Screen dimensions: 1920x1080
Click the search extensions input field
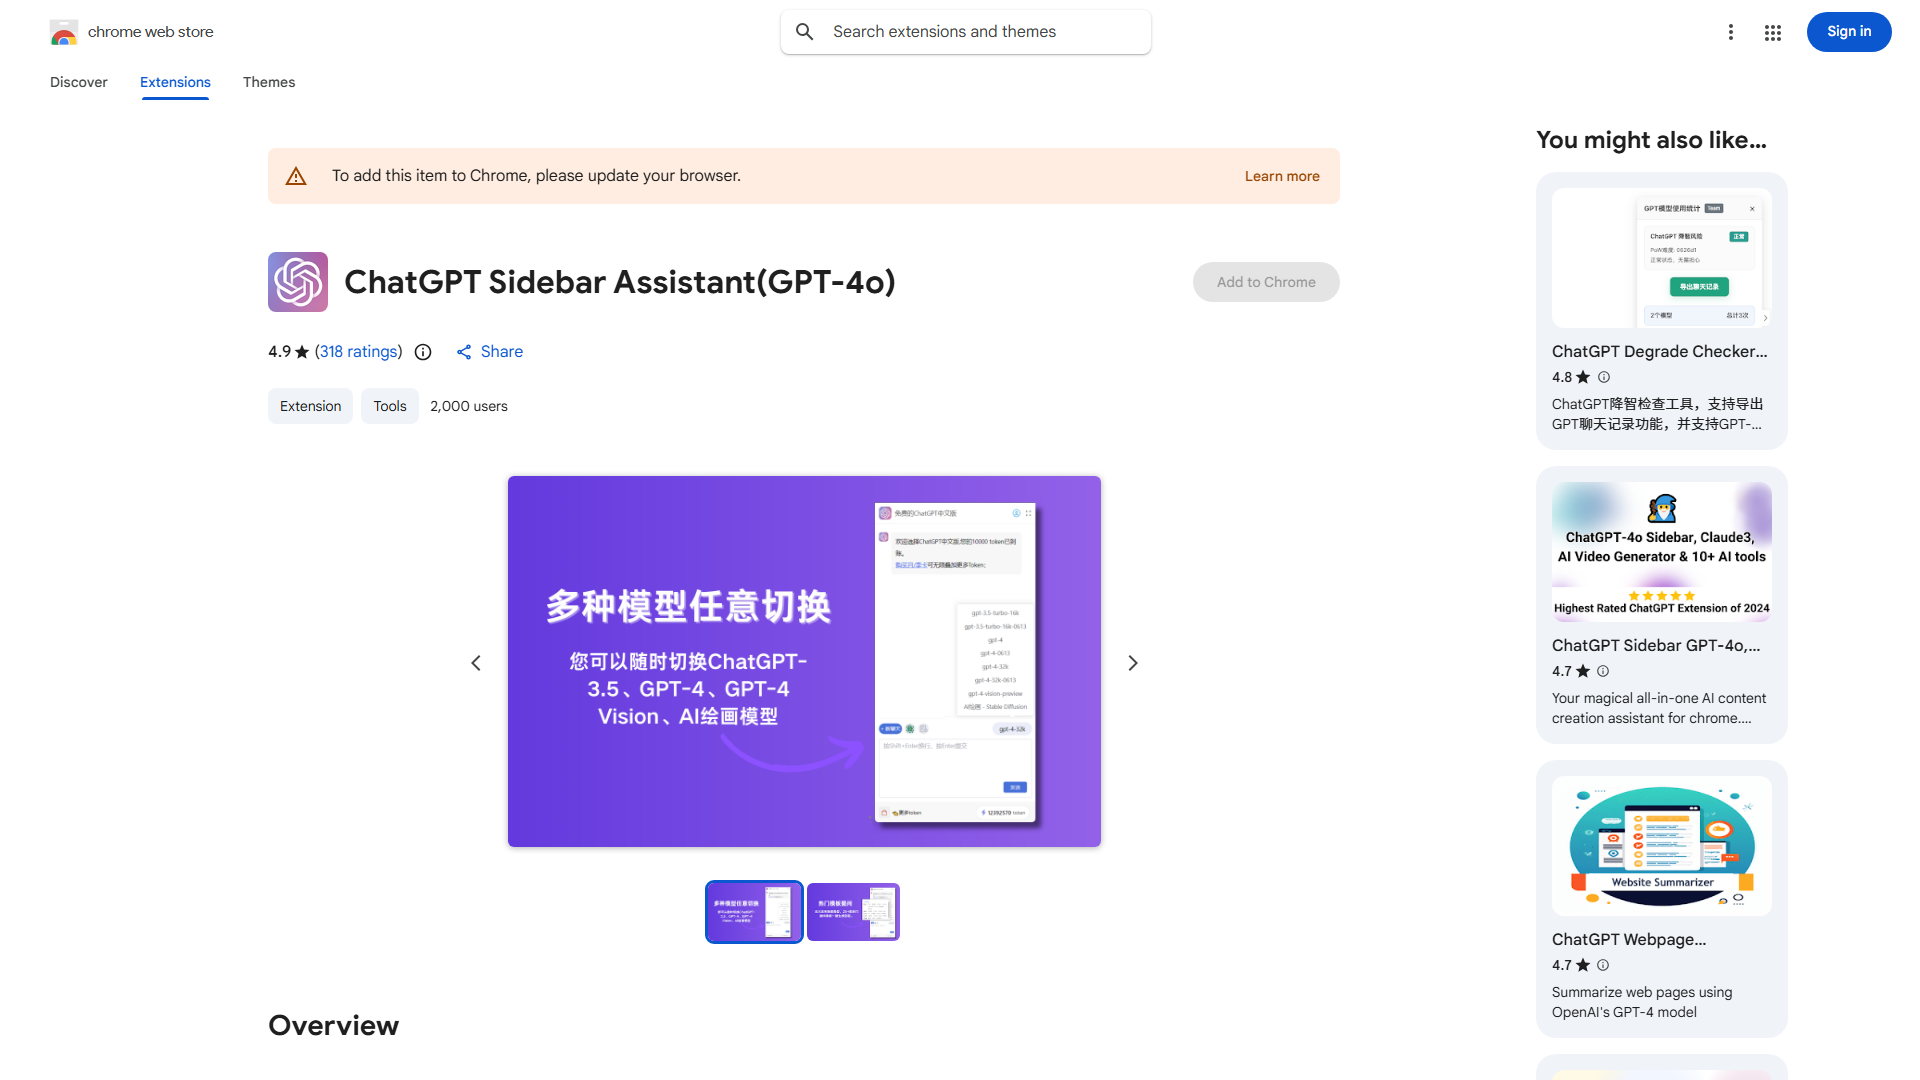pyautogui.click(x=965, y=31)
